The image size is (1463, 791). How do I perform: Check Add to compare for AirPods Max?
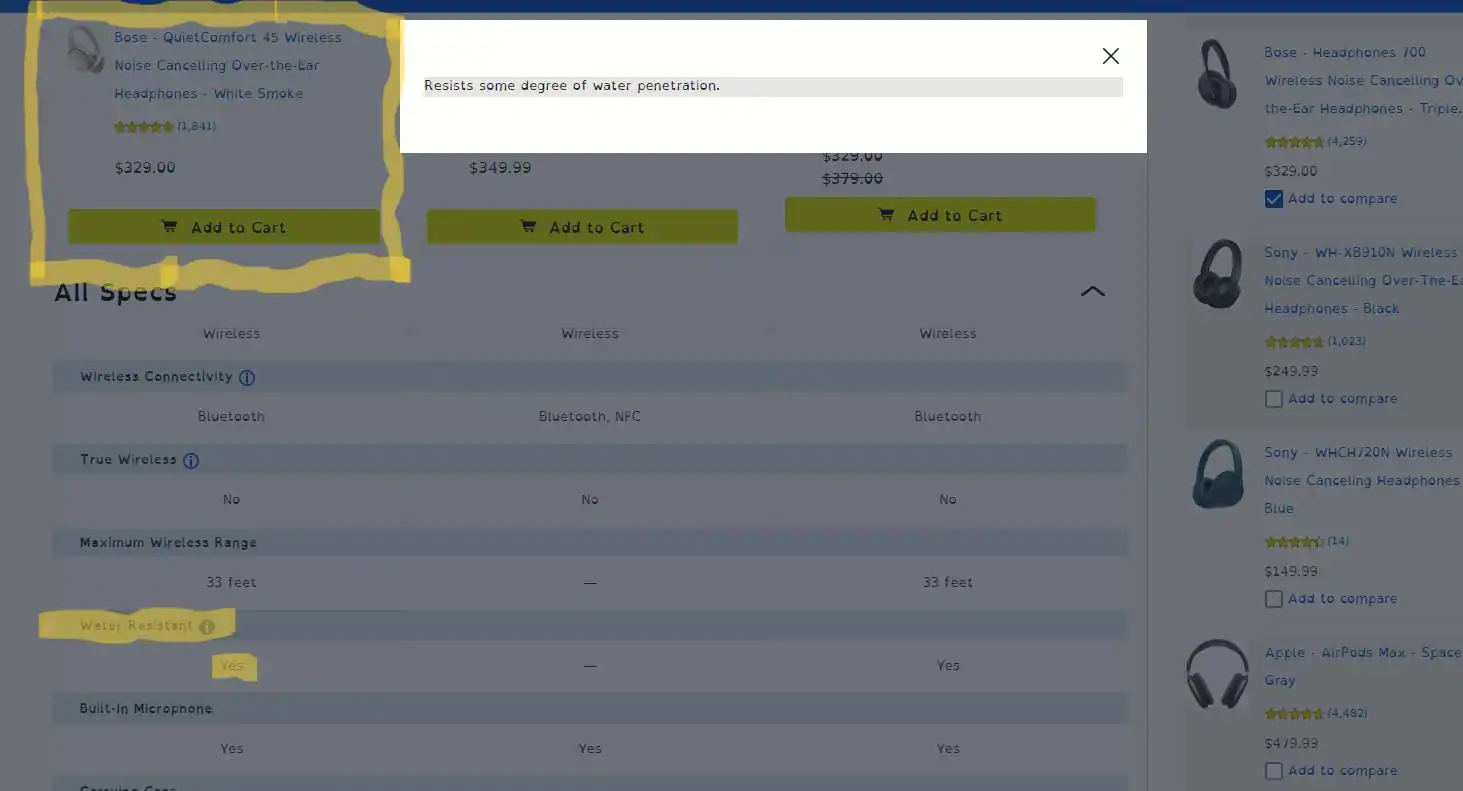tap(1273, 771)
